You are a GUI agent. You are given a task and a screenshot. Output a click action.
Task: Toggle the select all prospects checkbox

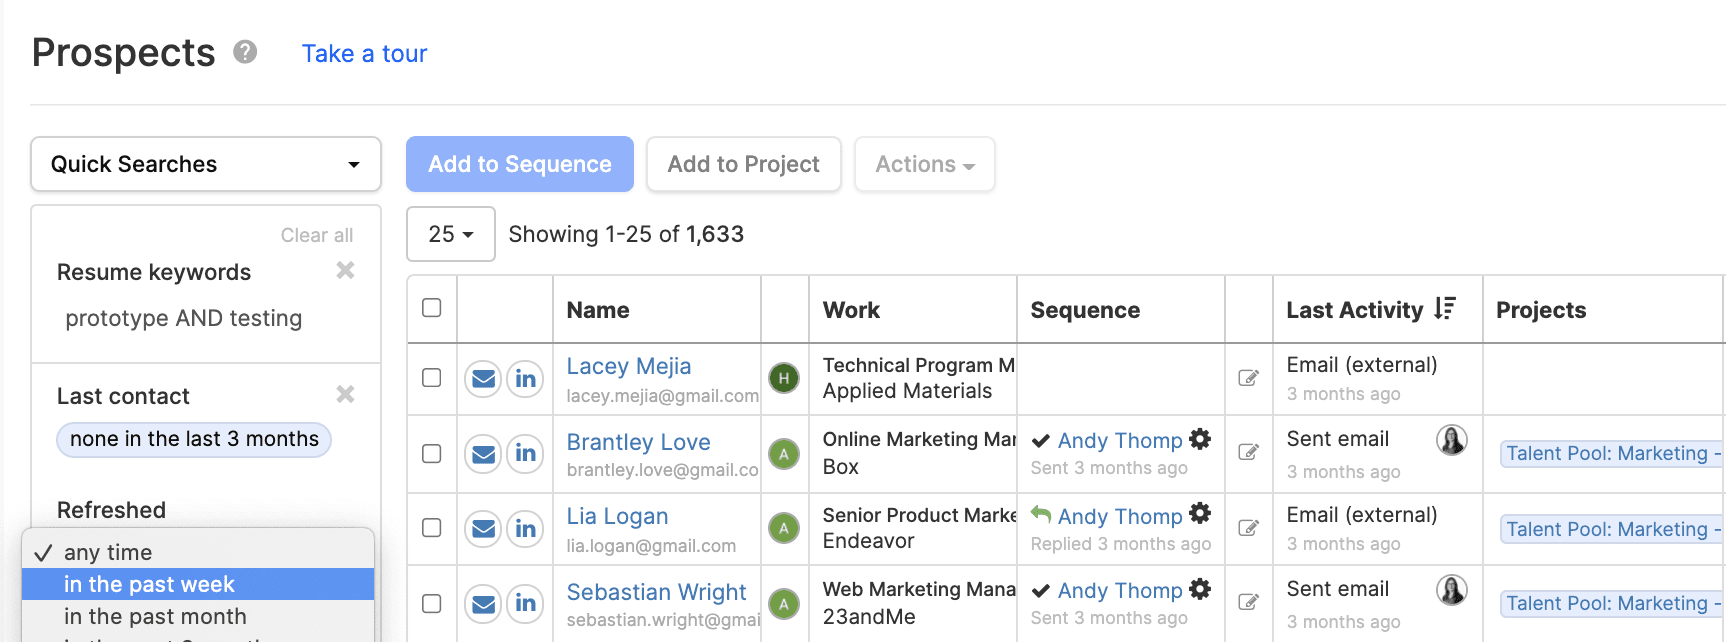tap(432, 308)
